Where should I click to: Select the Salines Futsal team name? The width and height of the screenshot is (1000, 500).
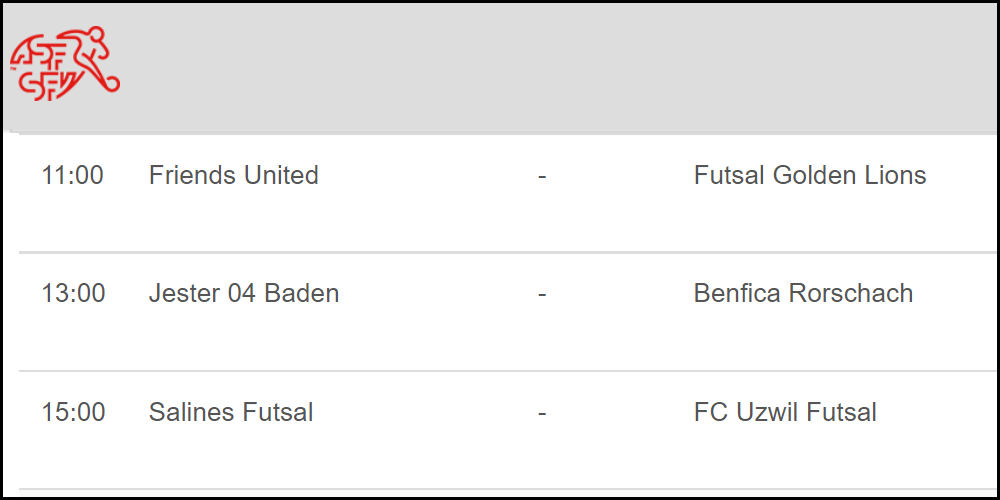pyautogui.click(x=231, y=412)
